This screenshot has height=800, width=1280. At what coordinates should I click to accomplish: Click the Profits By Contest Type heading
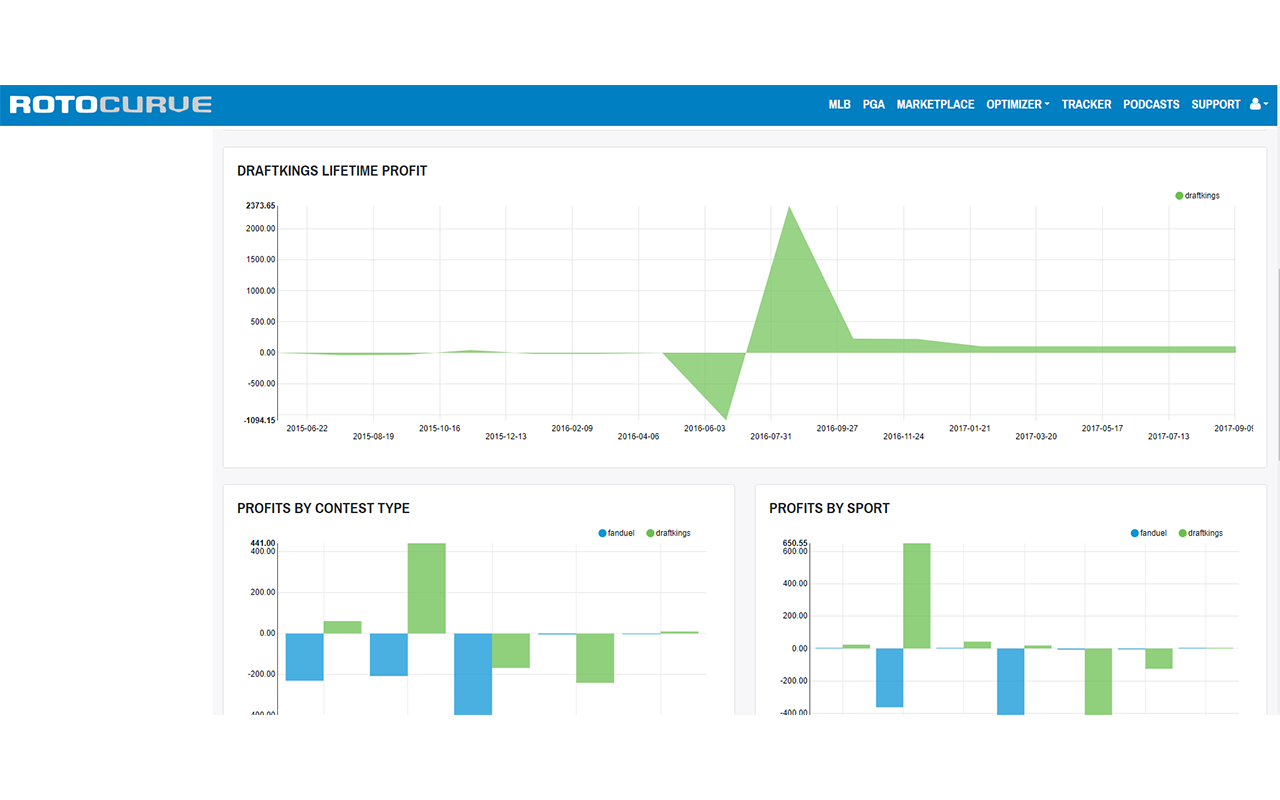[323, 508]
